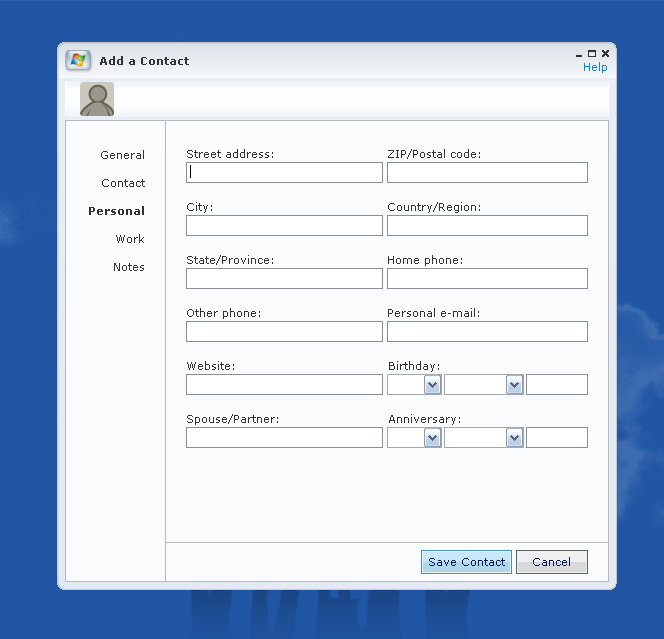Click the Cancel button
Viewport: 664px width, 639px height.
[551, 562]
